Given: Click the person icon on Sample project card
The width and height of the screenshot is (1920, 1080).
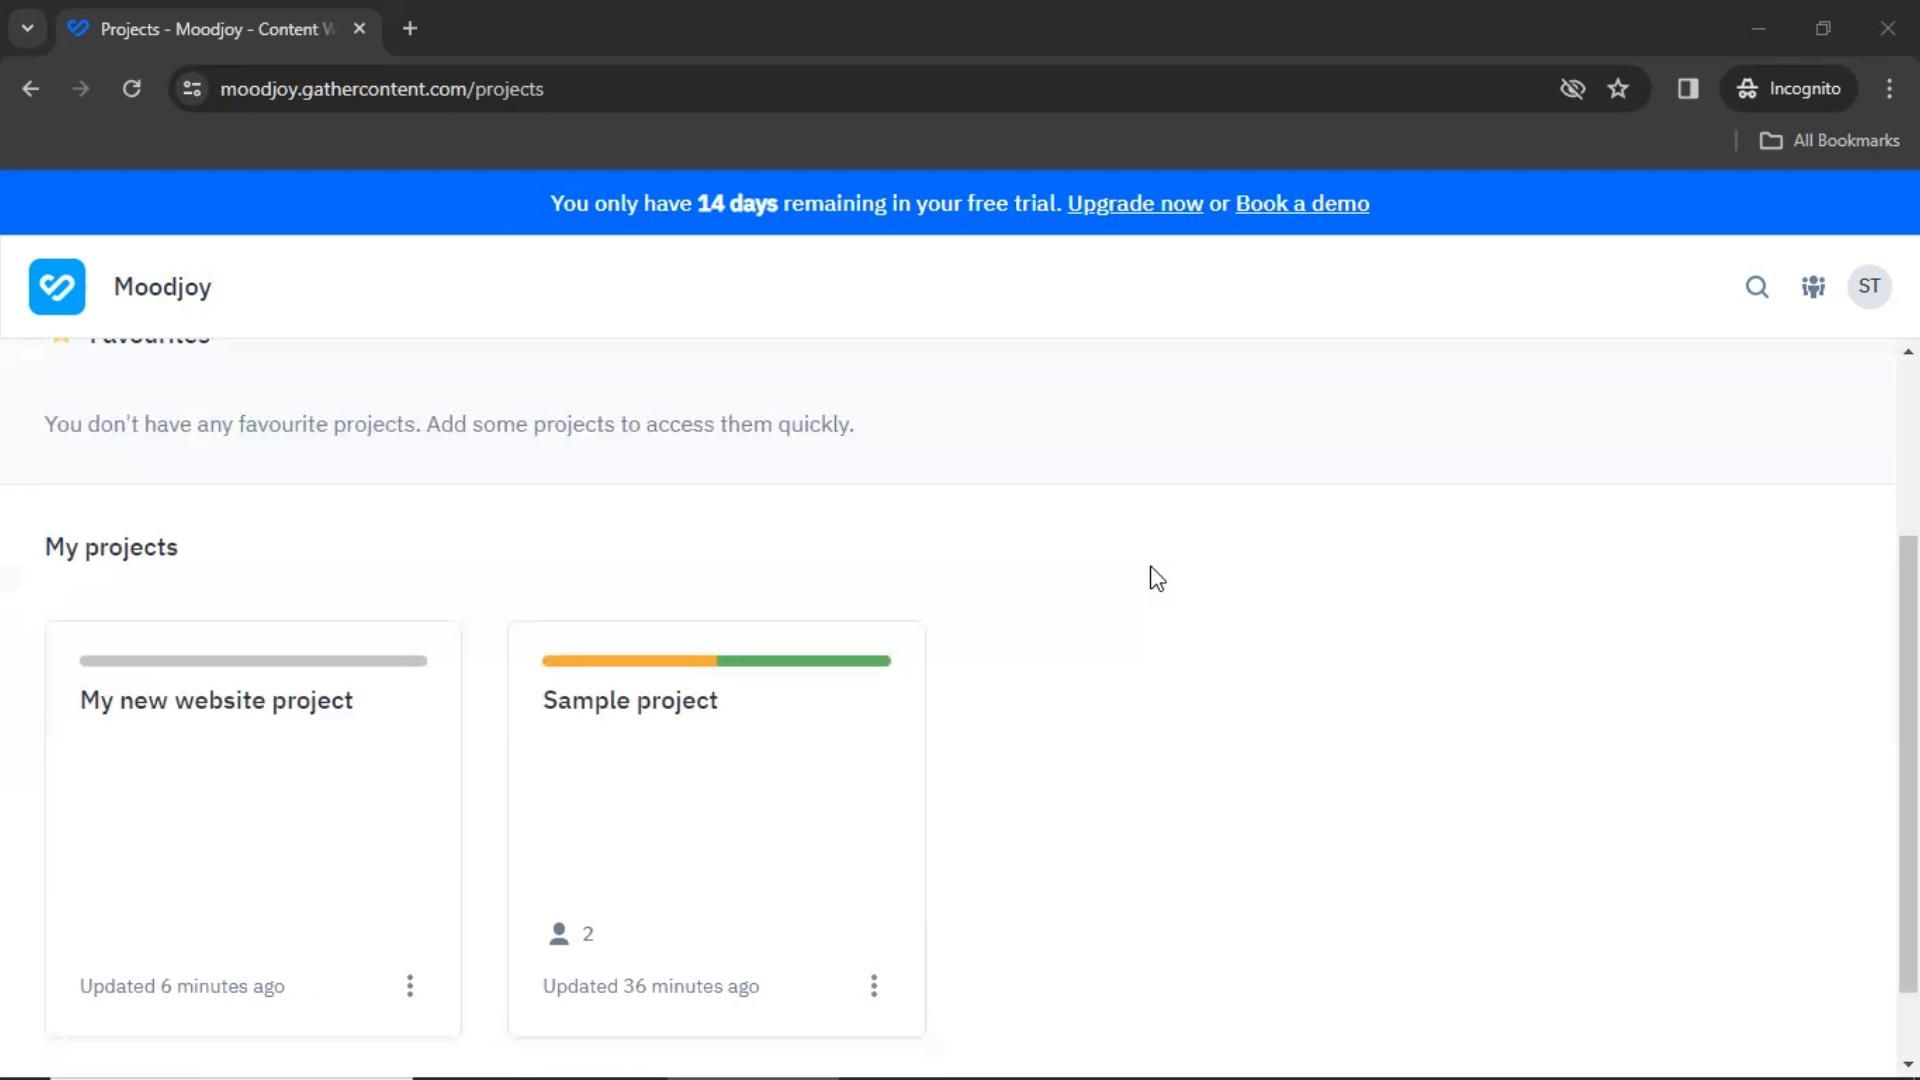Looking at the screenshot, I should [559, 934].
